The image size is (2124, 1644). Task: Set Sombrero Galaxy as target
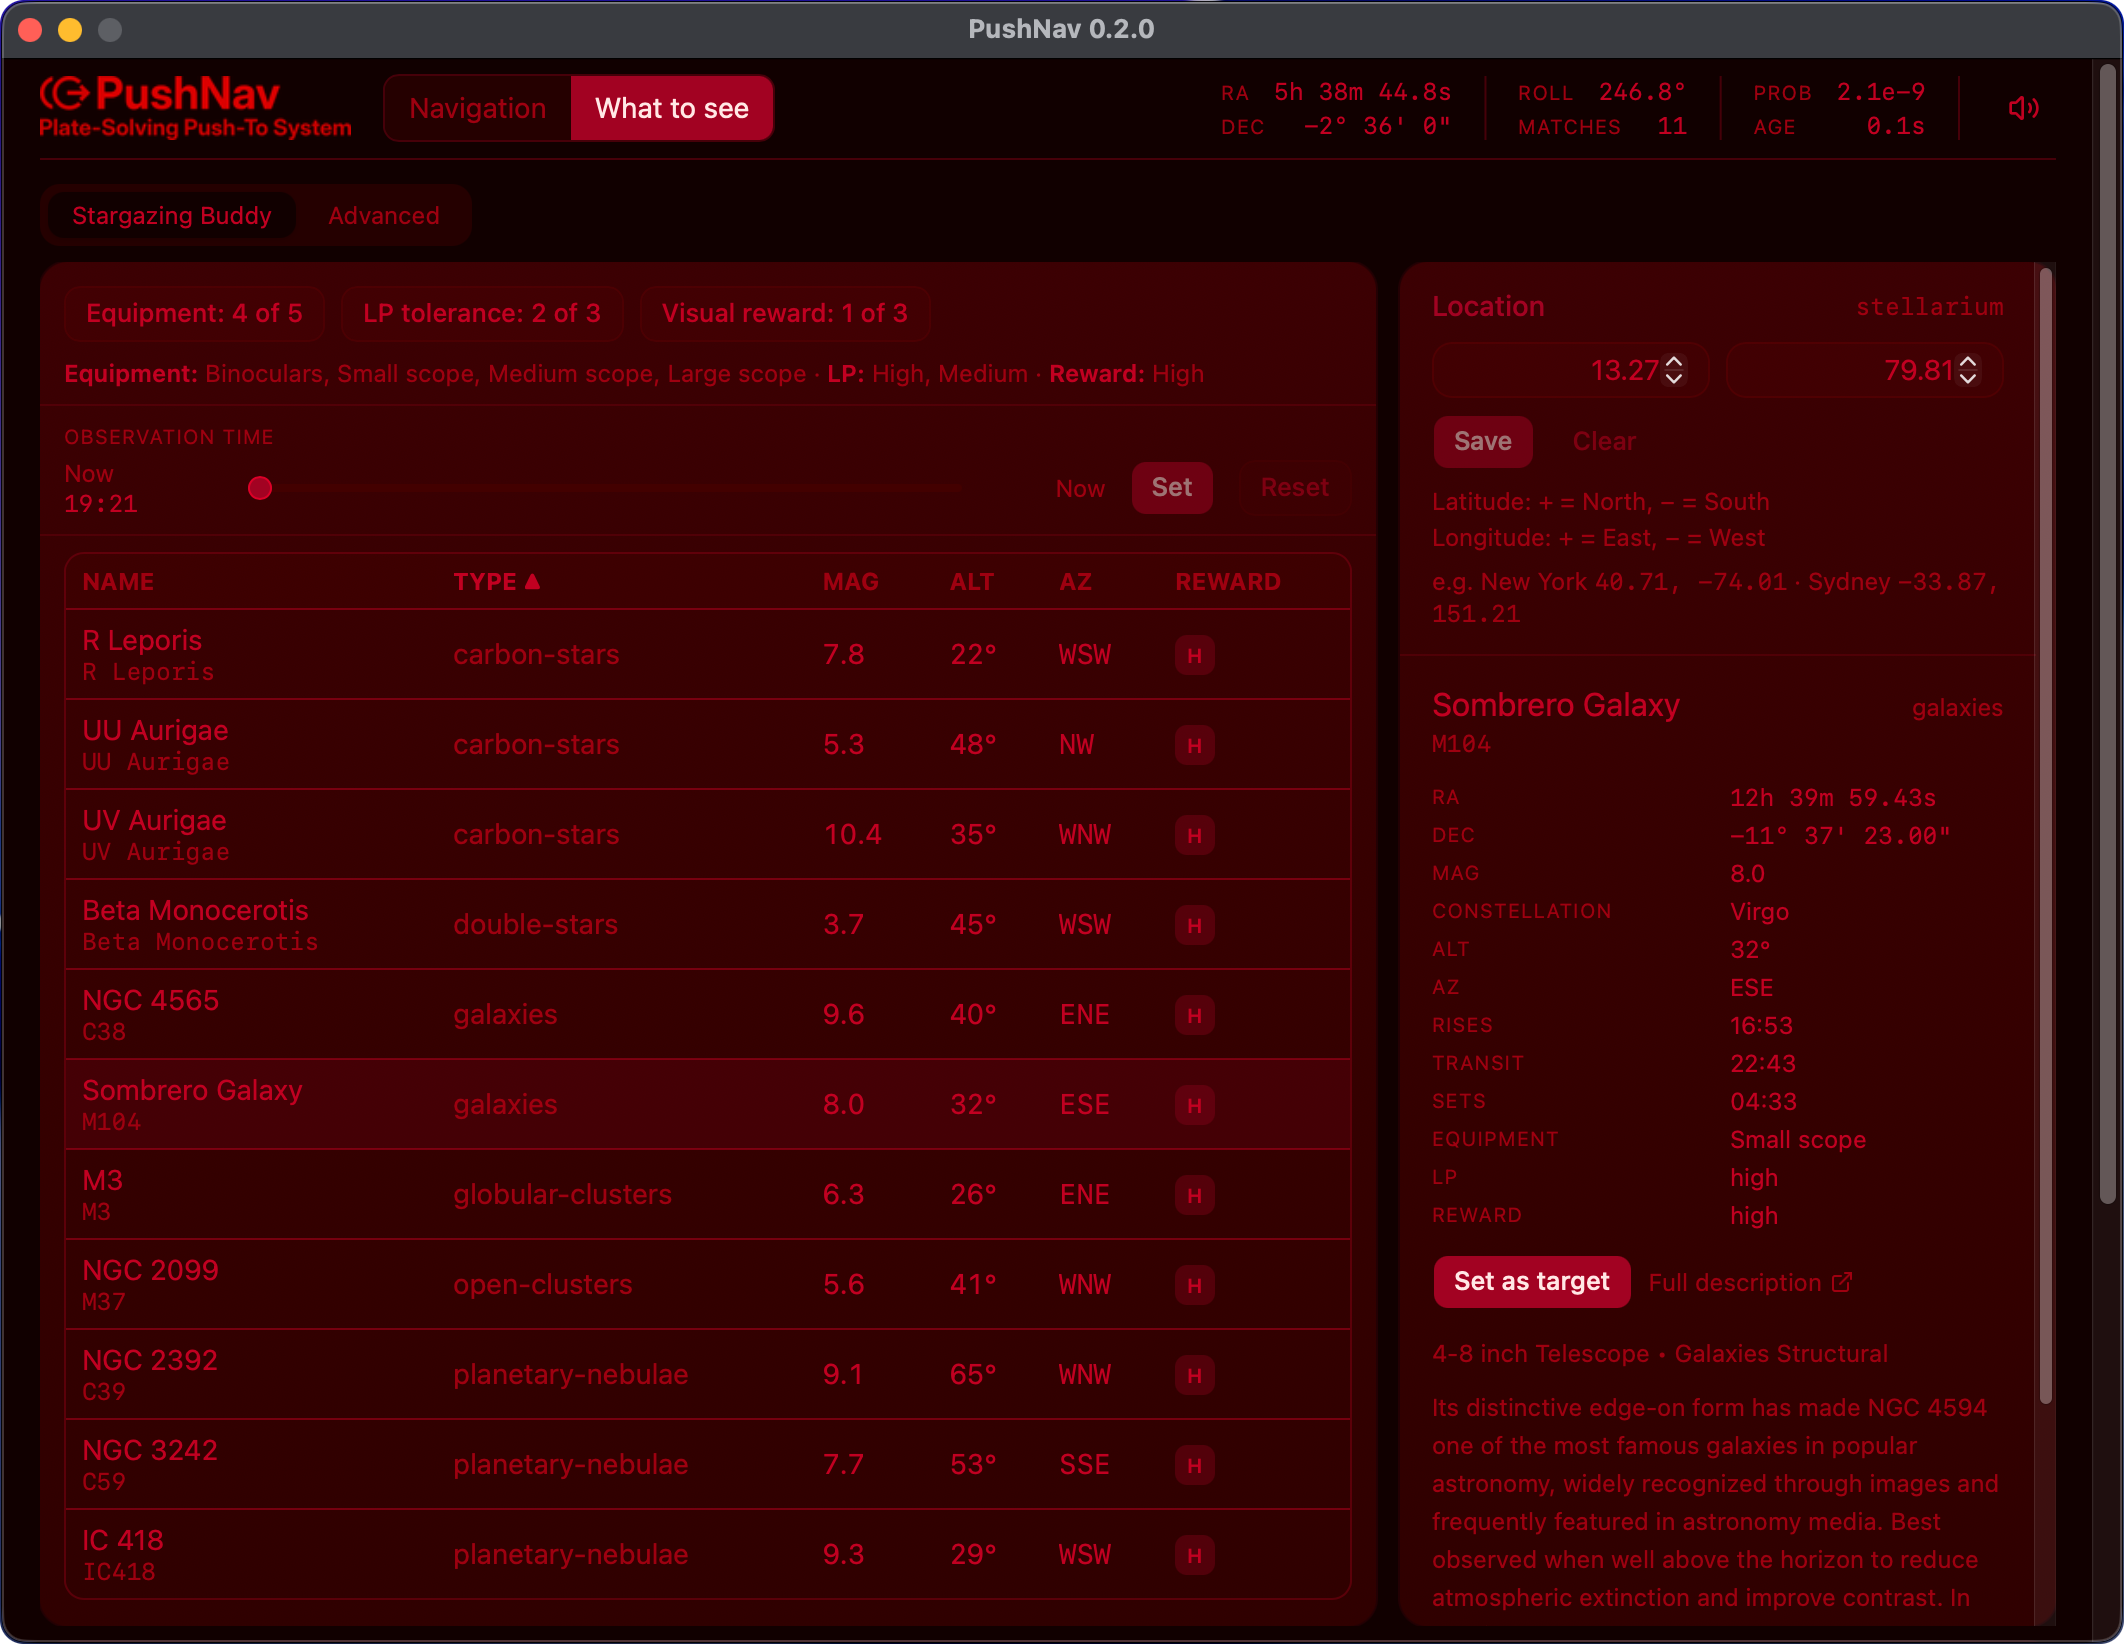pos(1532,1282)
